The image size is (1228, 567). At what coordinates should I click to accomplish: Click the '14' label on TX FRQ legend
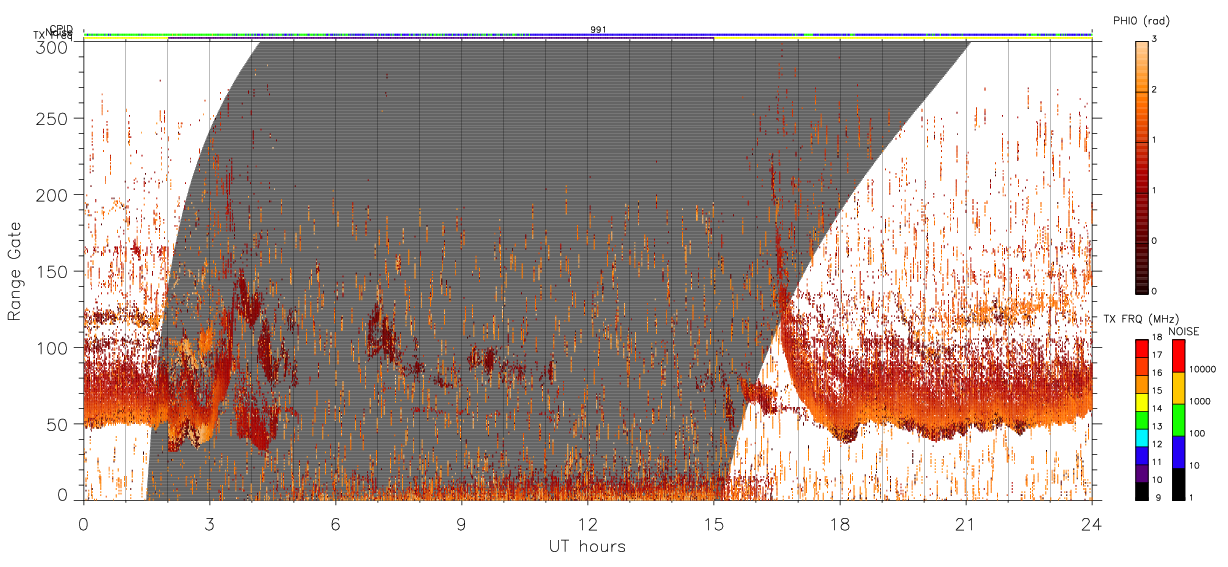(x=1157, y=410)
